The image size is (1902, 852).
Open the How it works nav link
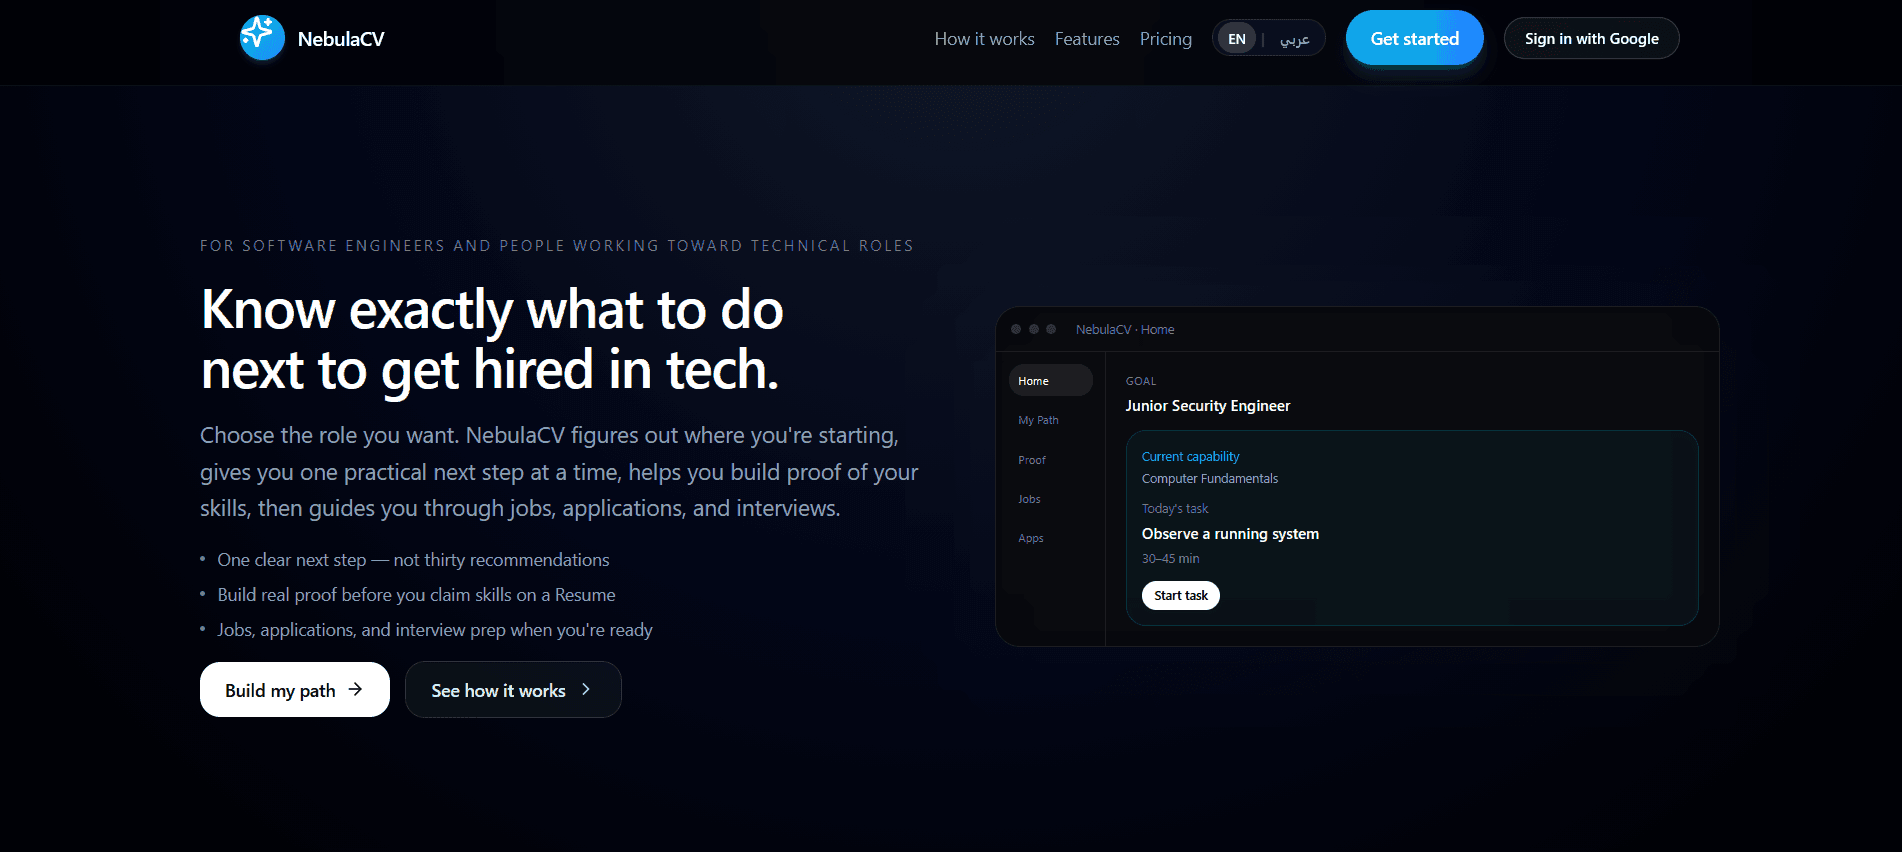984,39
